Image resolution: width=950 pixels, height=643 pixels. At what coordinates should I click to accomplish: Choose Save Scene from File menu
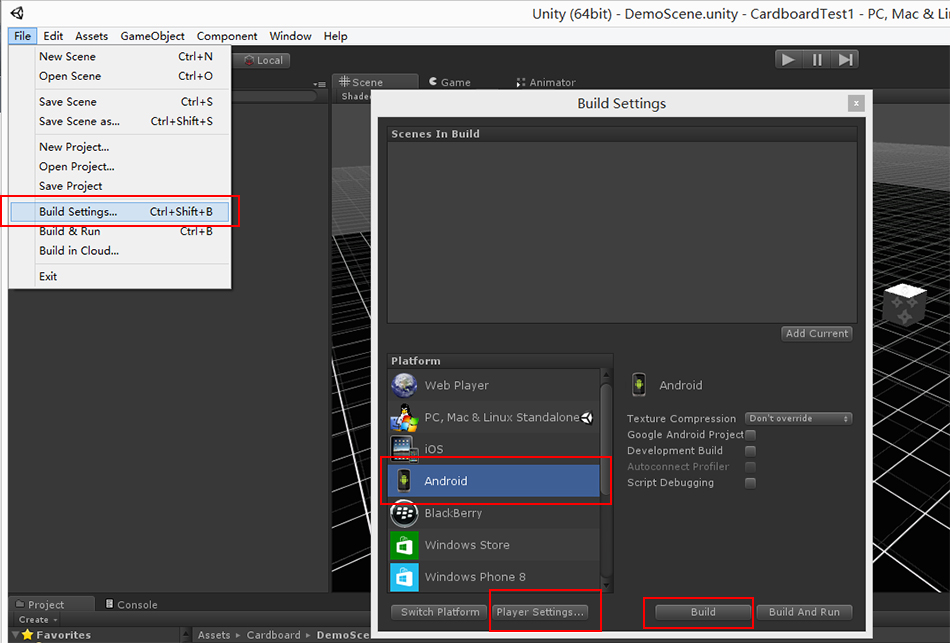click(x=120, y=102)
